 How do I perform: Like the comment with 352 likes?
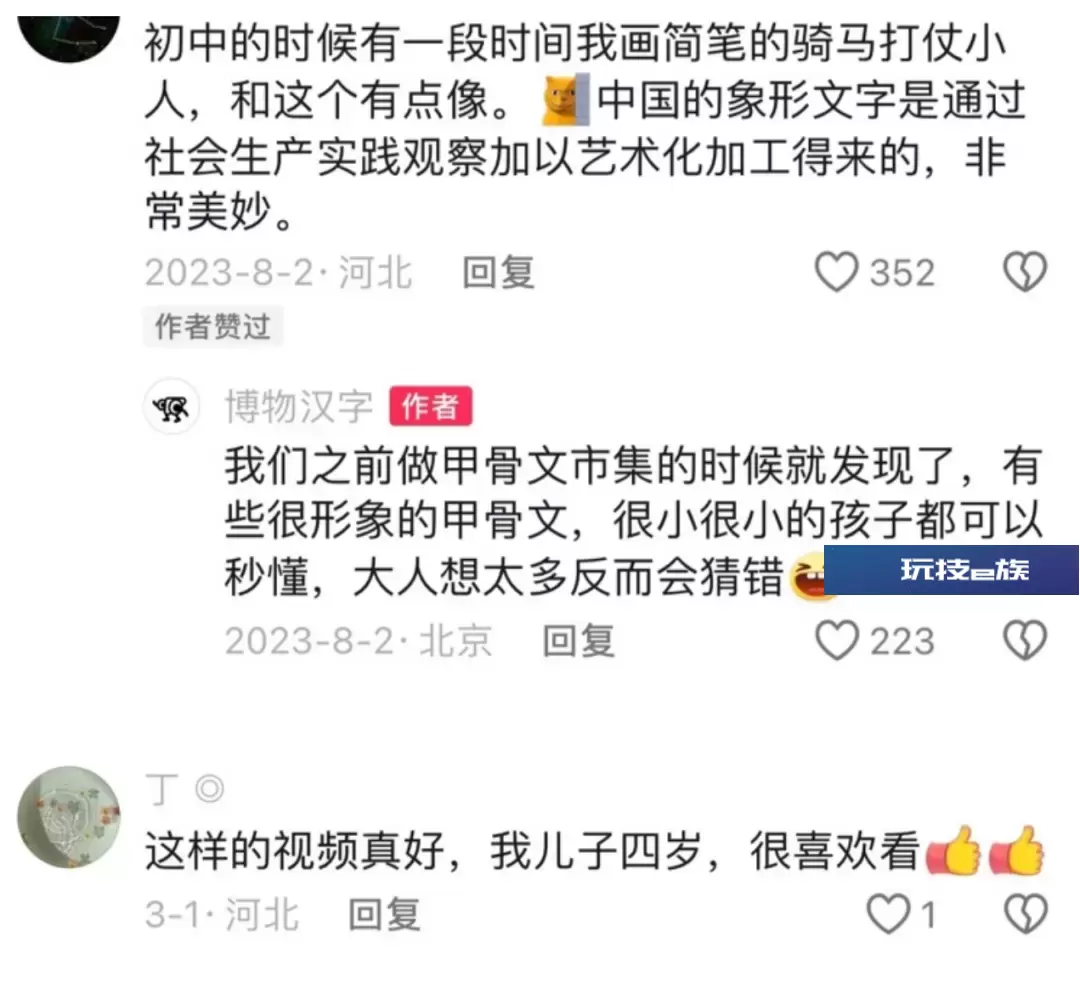point(836,271)
